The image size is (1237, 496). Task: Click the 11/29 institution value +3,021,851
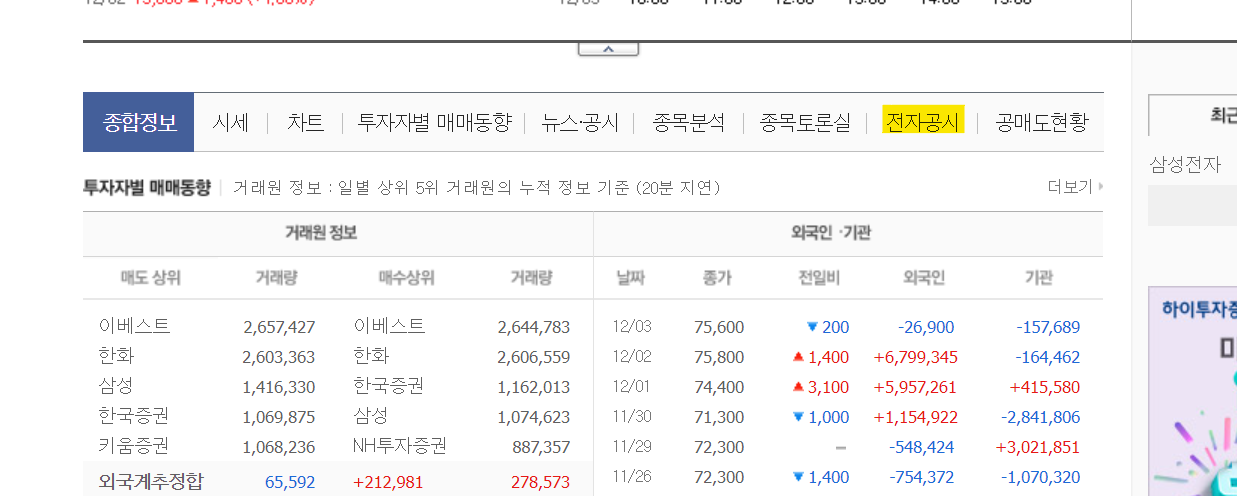tap(1038, 447)
